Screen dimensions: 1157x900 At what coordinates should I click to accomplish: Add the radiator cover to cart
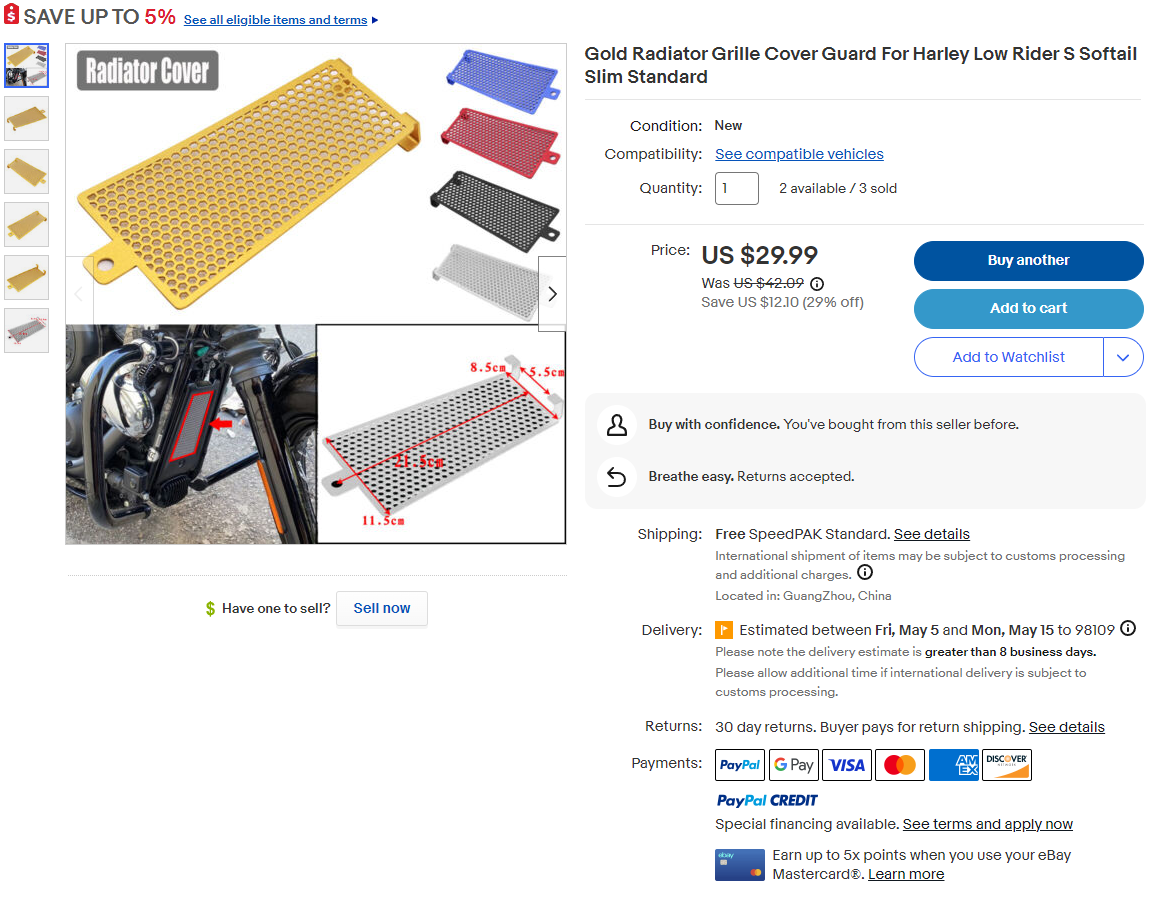(1028, 308)
